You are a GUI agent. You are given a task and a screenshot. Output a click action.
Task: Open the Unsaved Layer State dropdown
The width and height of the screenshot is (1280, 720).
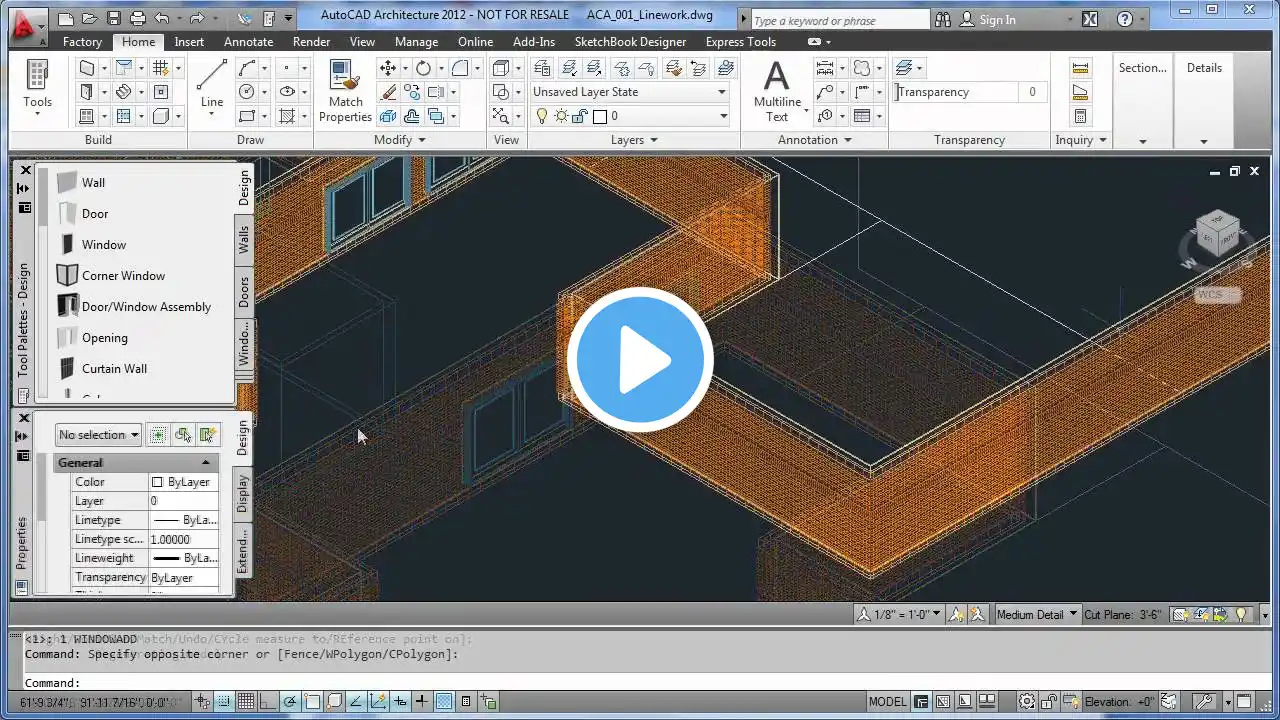pos(629,92)
